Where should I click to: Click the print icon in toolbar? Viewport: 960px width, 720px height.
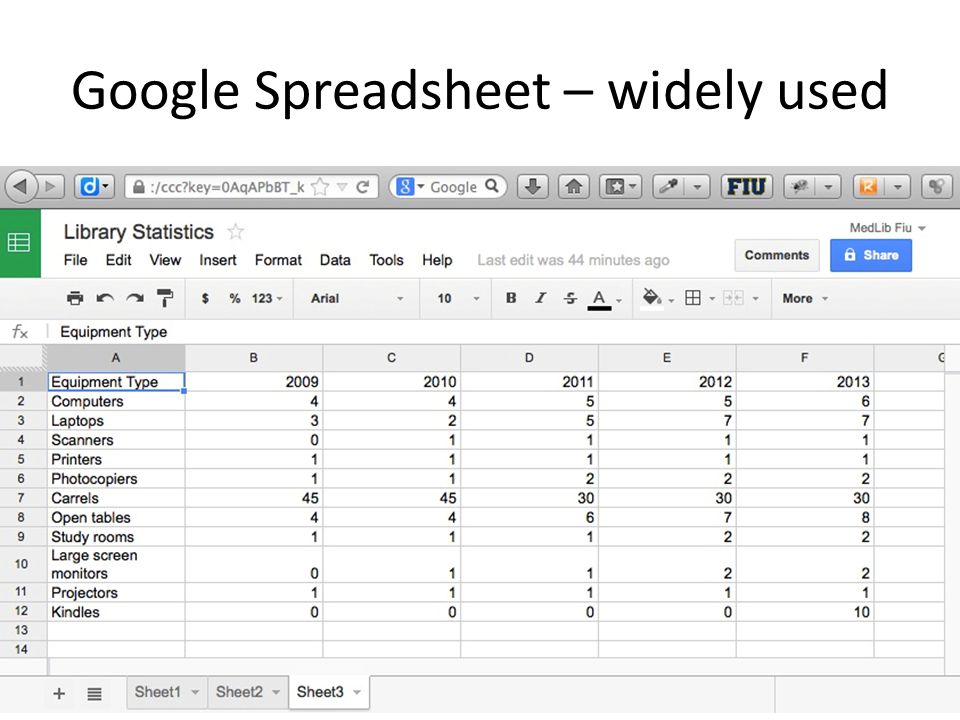coord(75,298)
